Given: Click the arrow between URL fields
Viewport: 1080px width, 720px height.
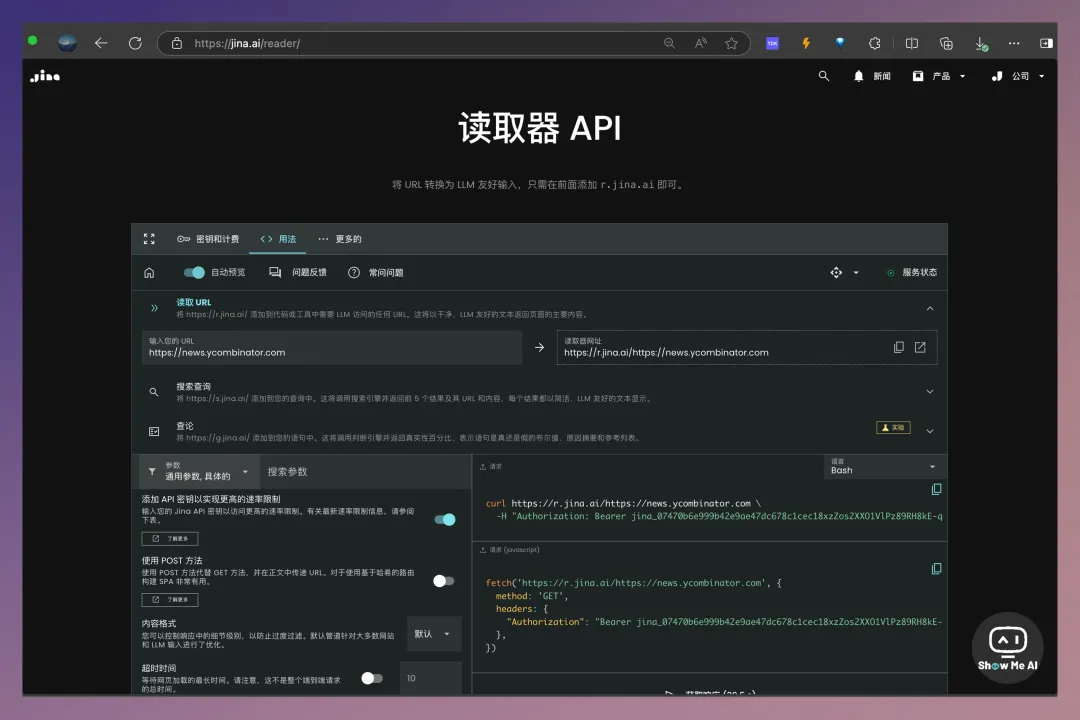Looking at the screenshot, I should point(539,348).
